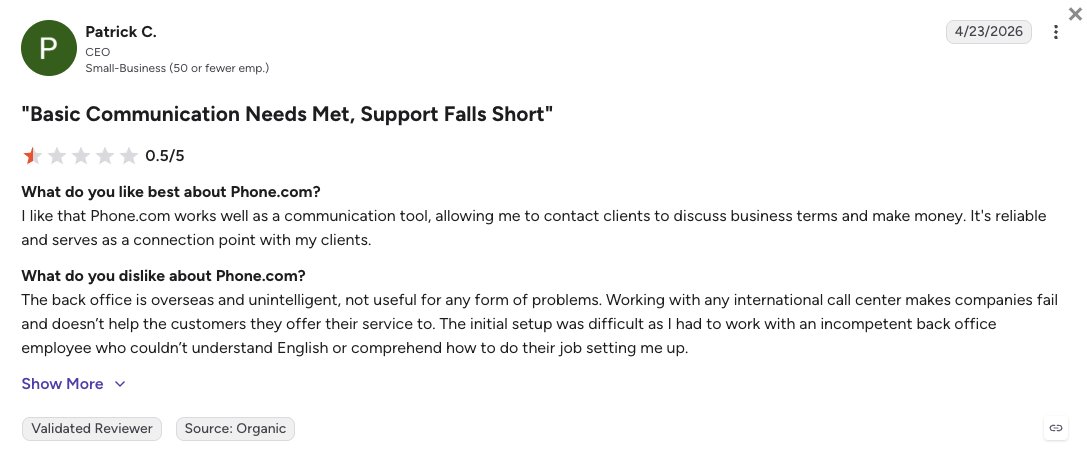Screen dimensions: 1087x453
Task: Click the fifth gray rating star
Action: click(x=128, y=155)
